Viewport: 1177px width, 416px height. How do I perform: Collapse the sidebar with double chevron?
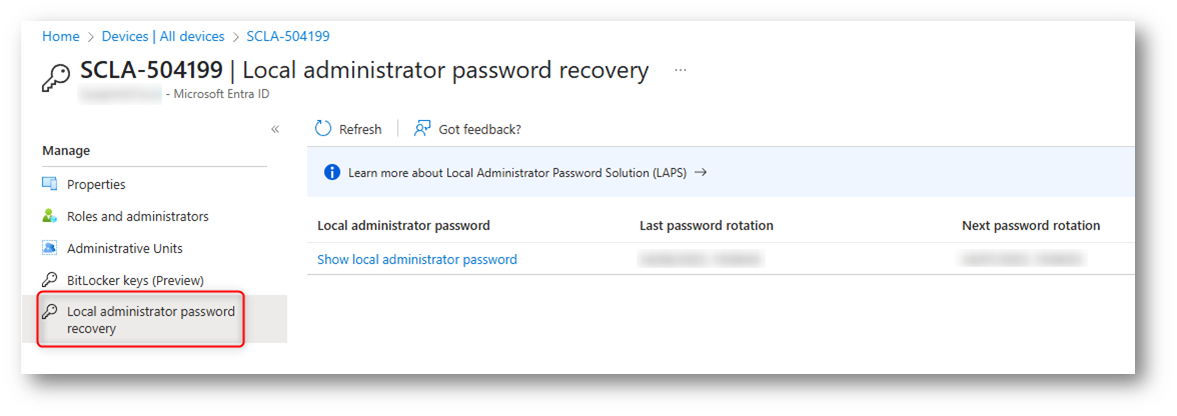point(275,129)
